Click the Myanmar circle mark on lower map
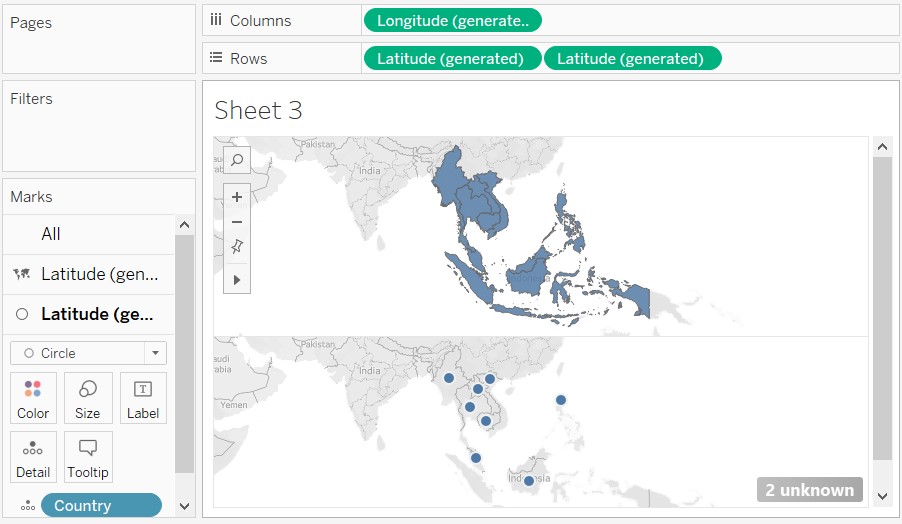Viewport: 902px width, 524px height. pyautogui.click(x=449, y=378)
